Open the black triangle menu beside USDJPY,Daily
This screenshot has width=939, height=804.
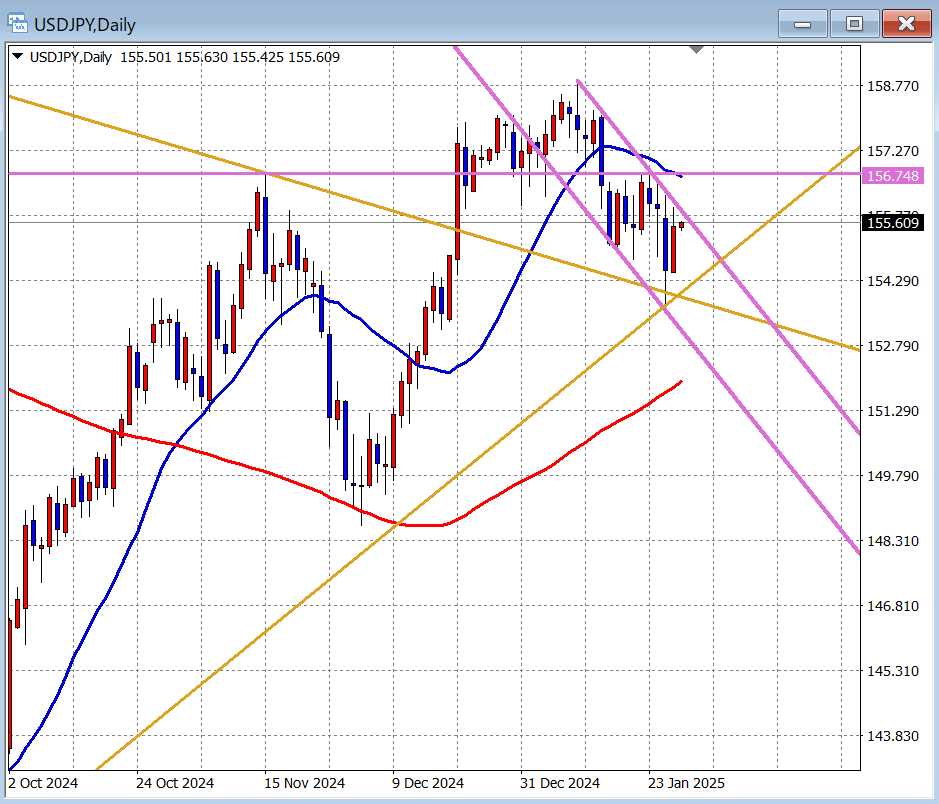[17, 57]
